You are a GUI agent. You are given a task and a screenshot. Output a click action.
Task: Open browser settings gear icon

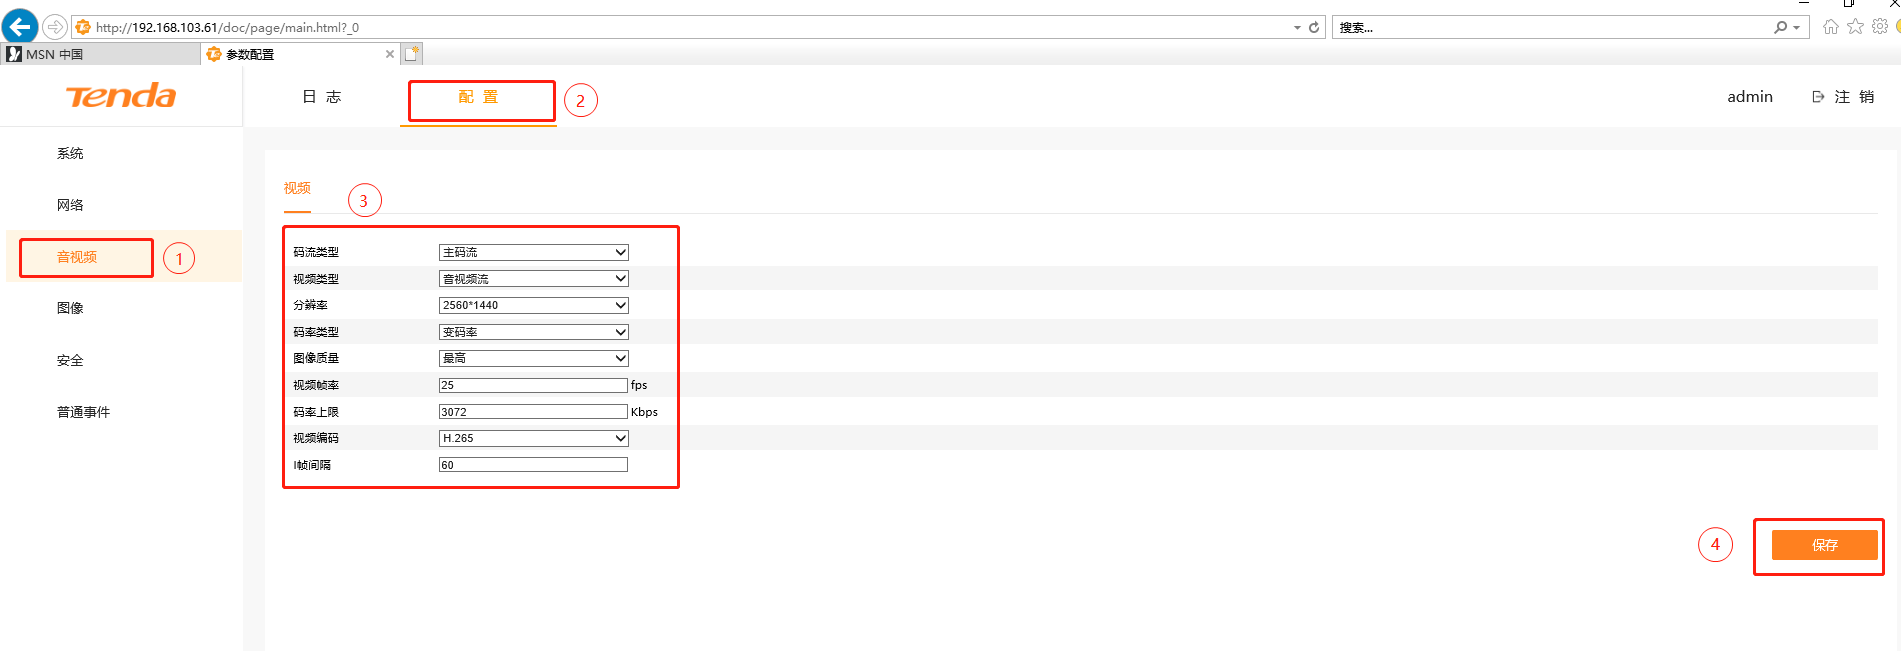click(x=1880, y=27)
